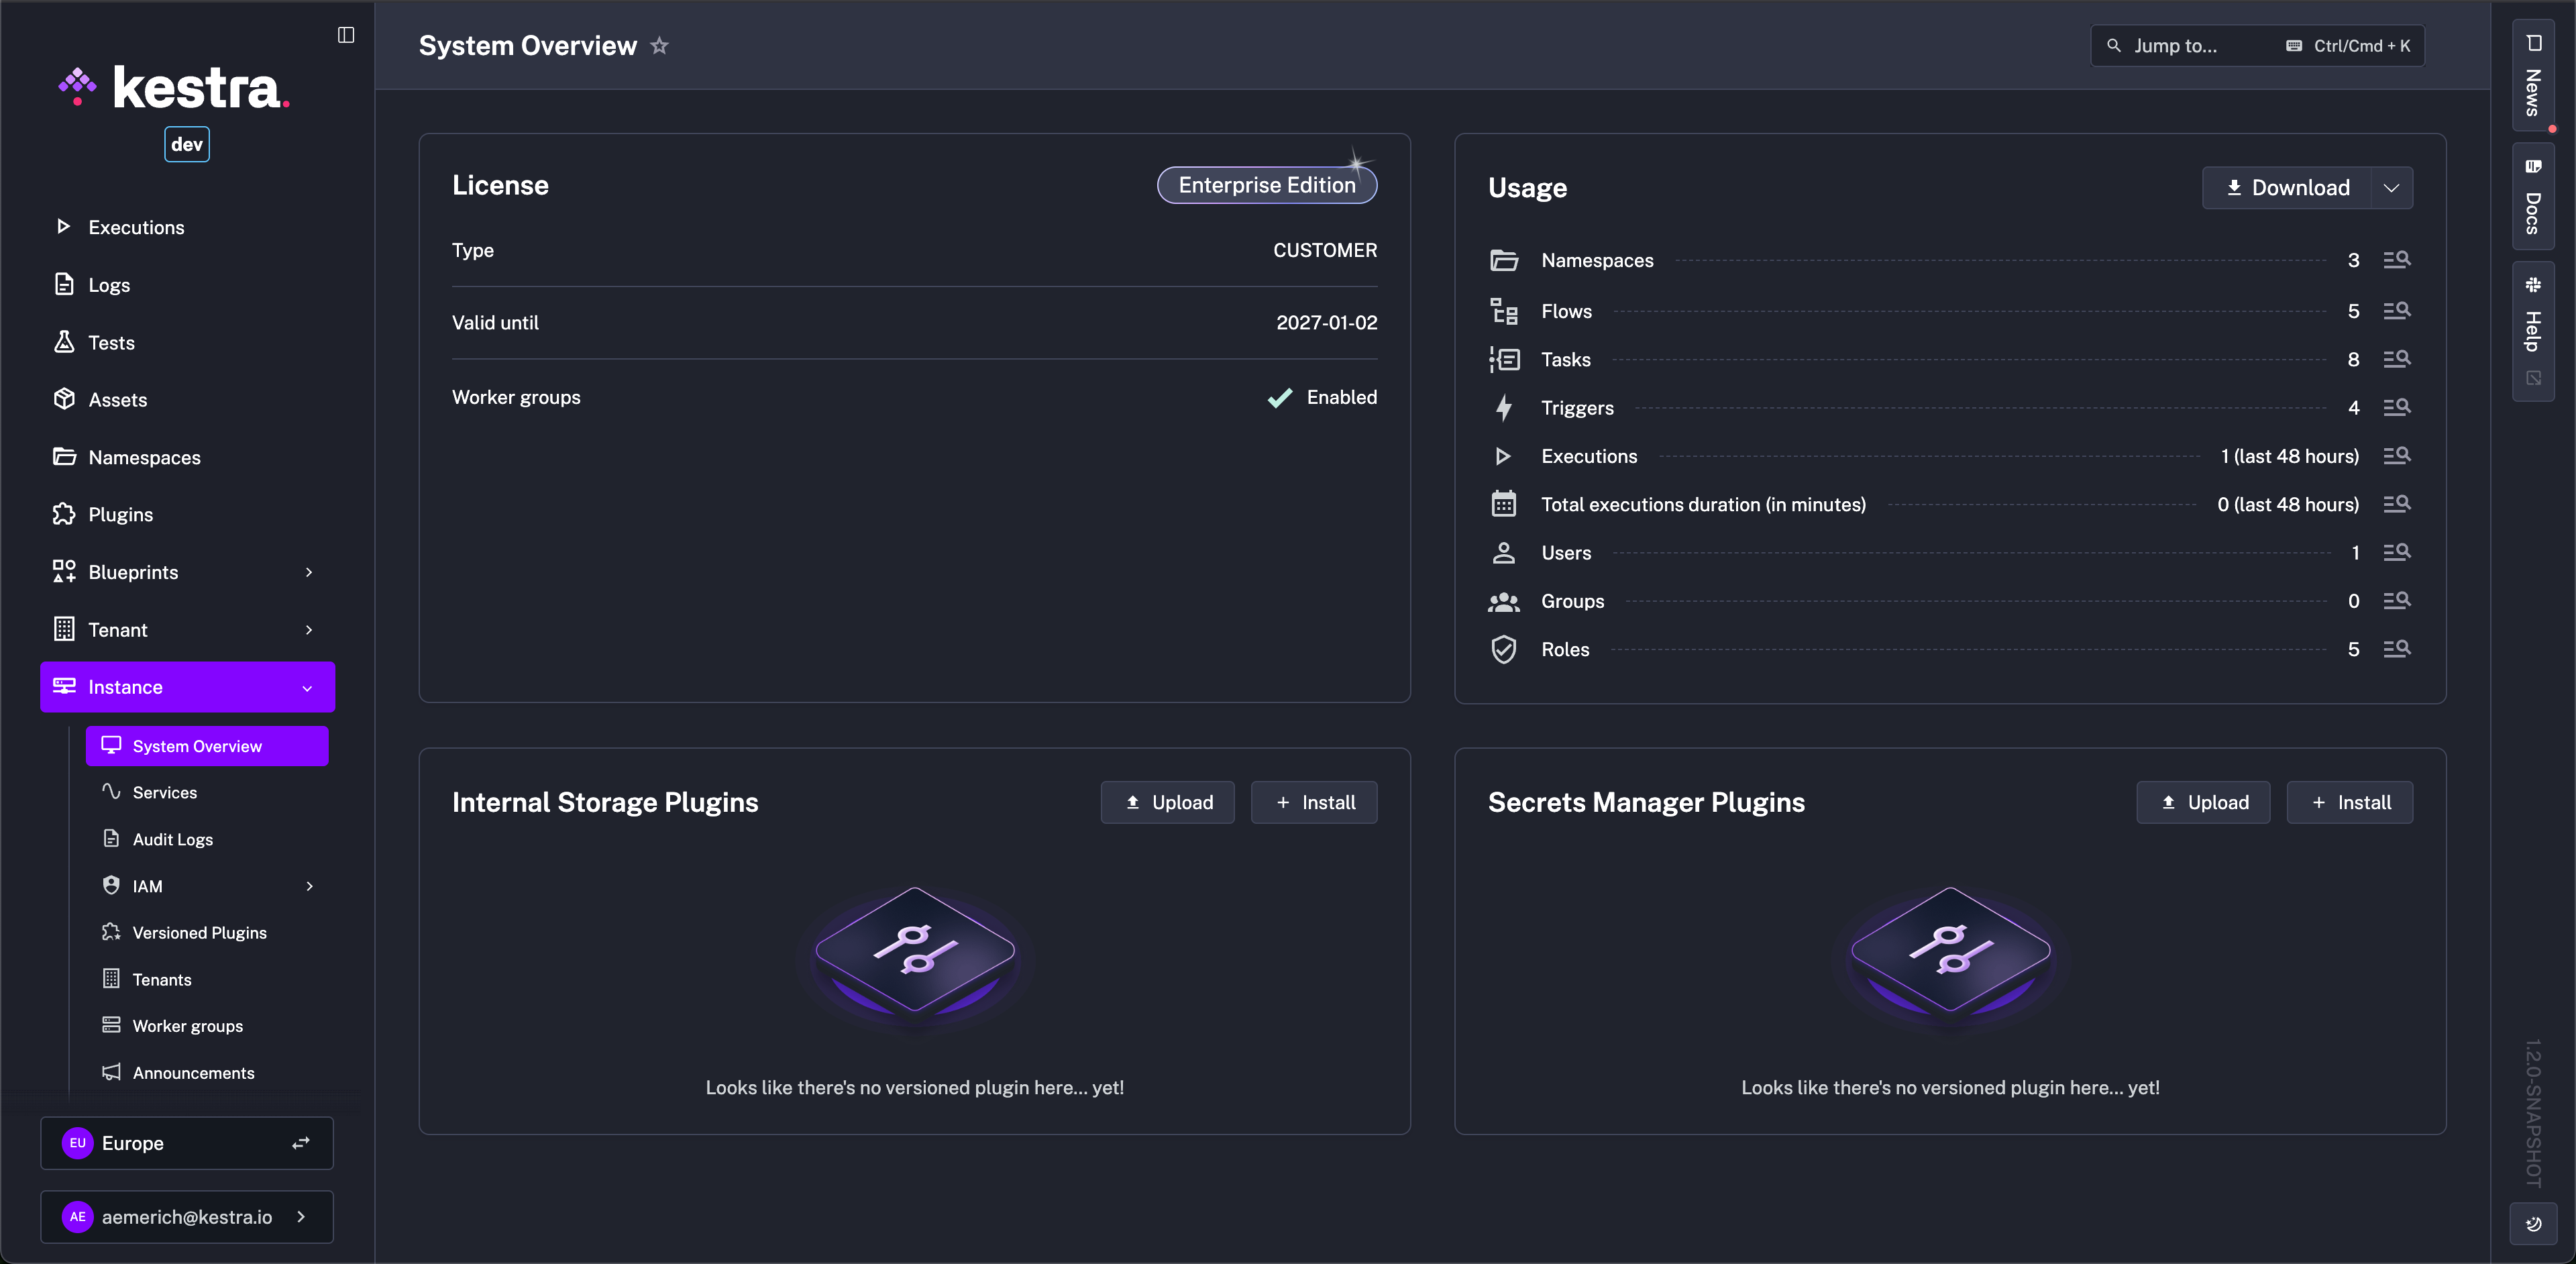
Task: Click the magnifier beside Roles usage count
Action: click(x=2397, y=648)
